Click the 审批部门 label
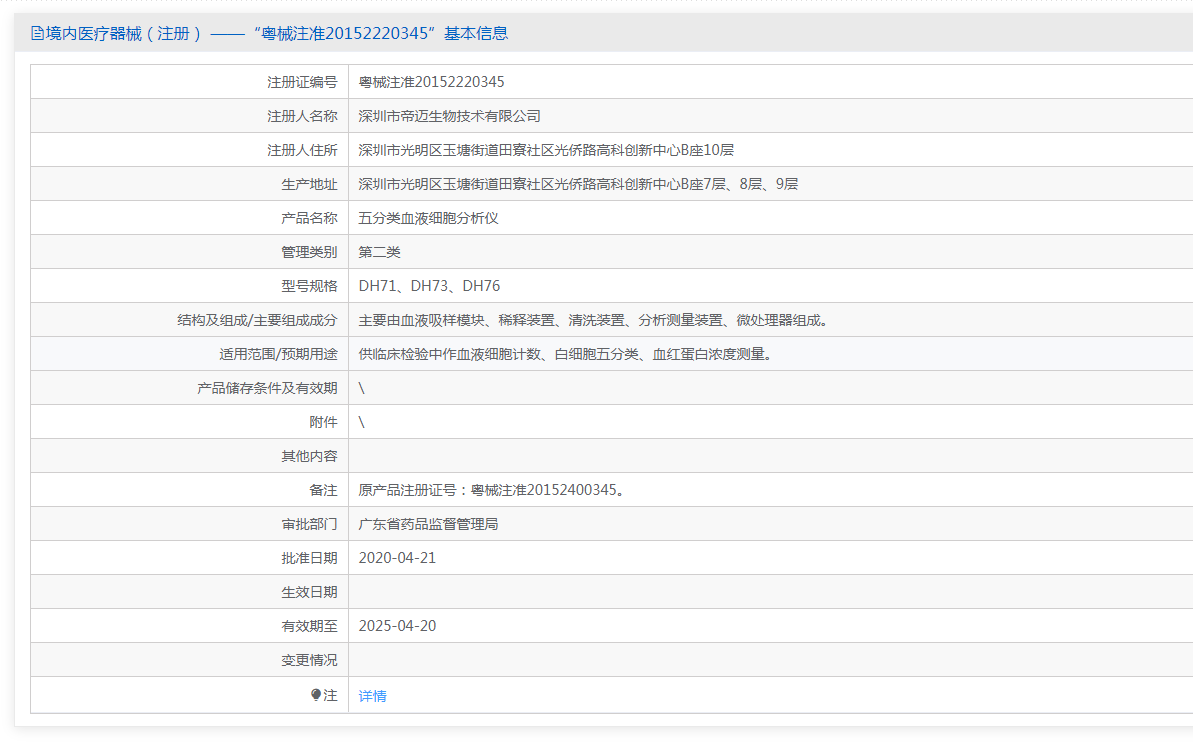This screenshot has width=1193, height=751. [309, 524]
